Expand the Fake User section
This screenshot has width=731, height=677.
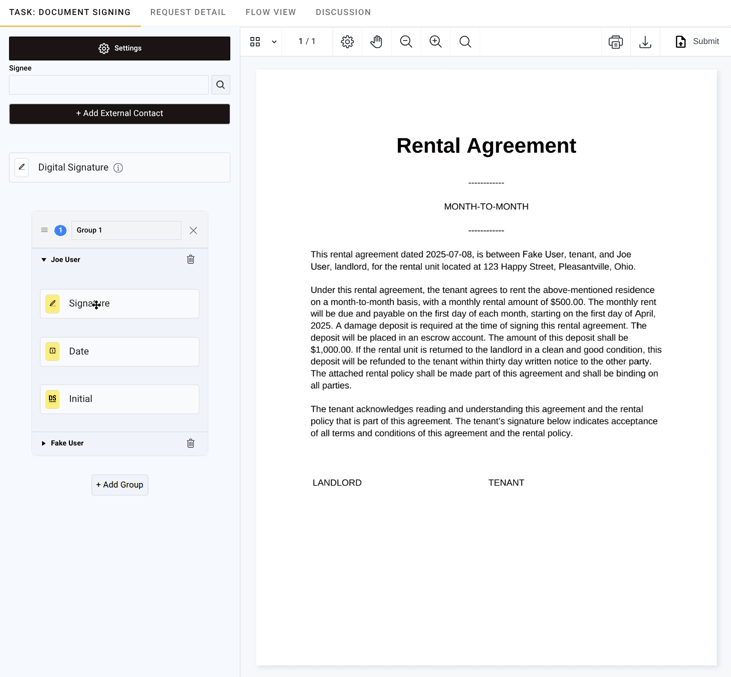tap(44, 443)
